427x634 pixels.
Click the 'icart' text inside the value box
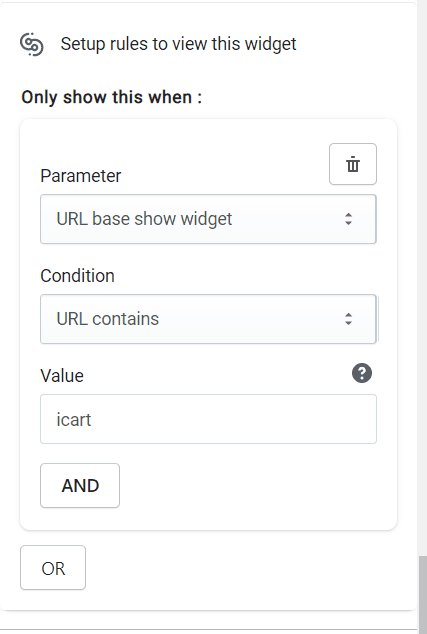74,420
